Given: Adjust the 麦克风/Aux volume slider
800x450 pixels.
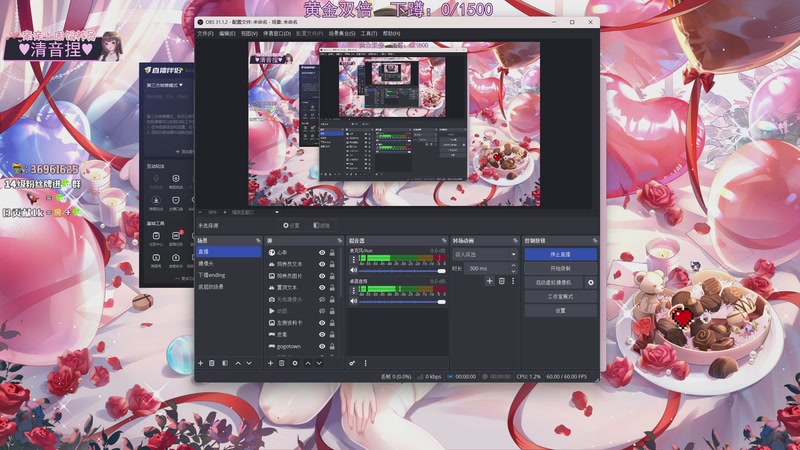Looking at the screenshot, I should tap(402, 271).
